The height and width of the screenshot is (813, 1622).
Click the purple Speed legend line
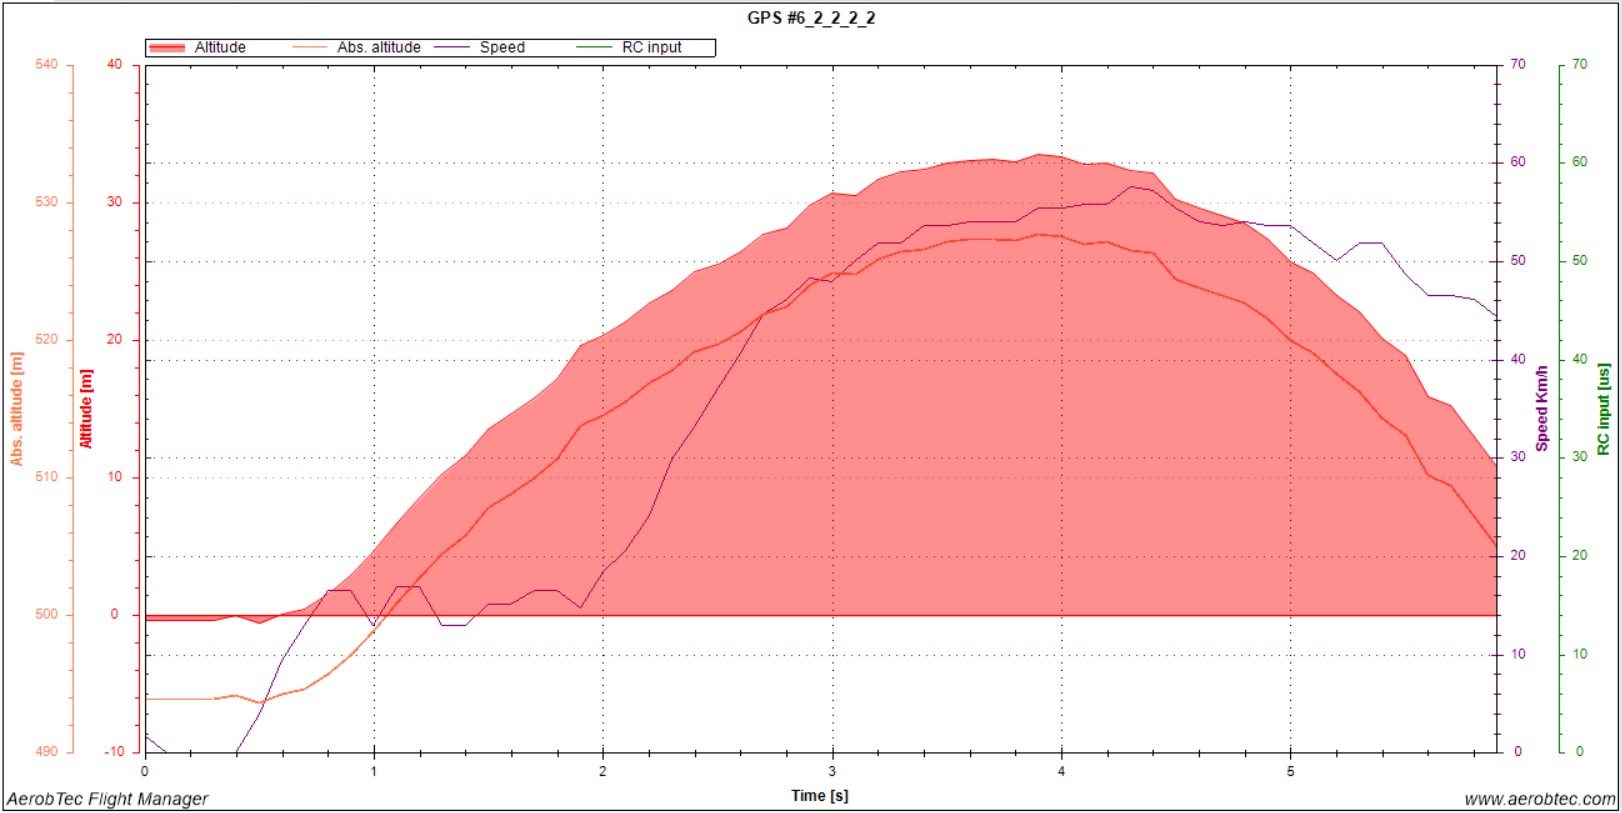[452, 48]
